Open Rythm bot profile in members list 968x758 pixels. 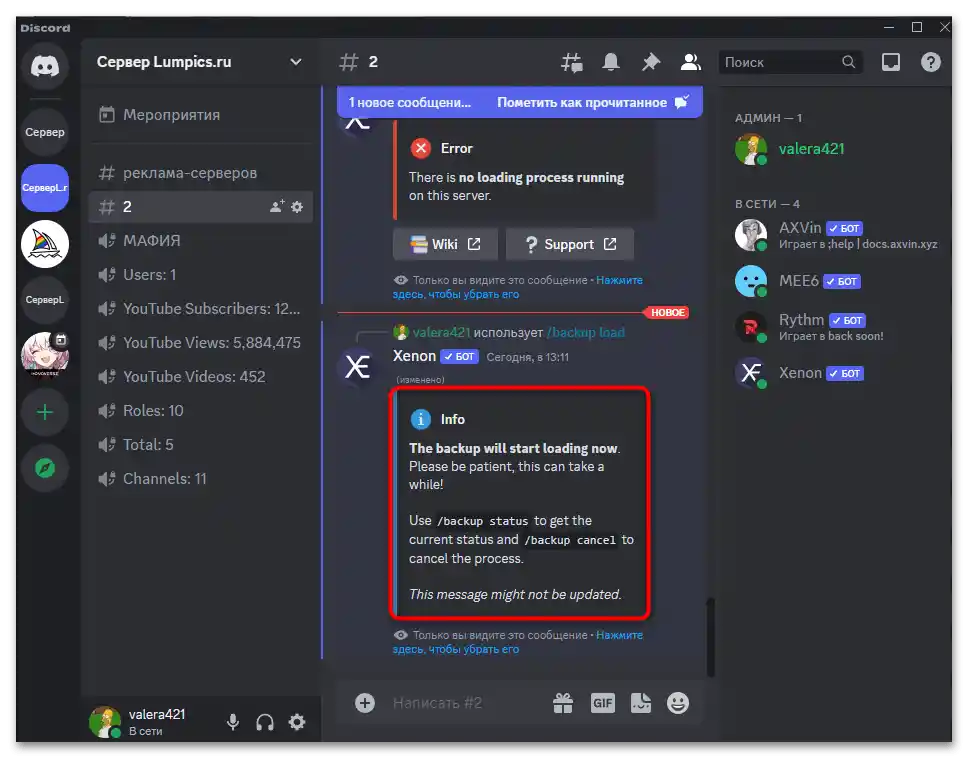(837, 327)
